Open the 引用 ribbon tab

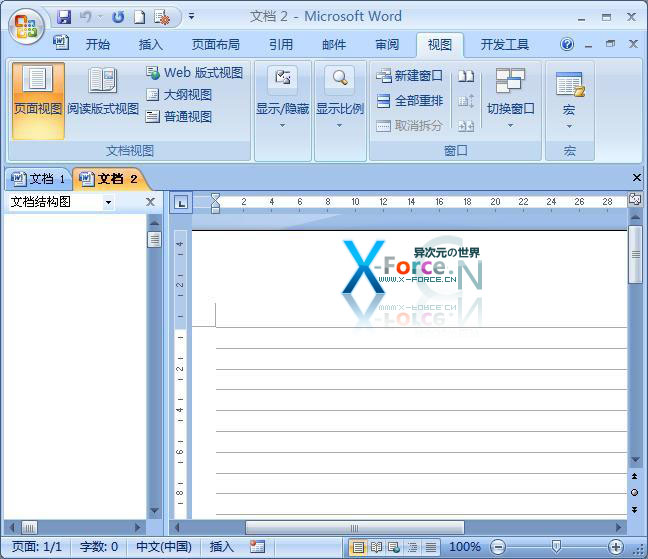(x=281, y=44)
